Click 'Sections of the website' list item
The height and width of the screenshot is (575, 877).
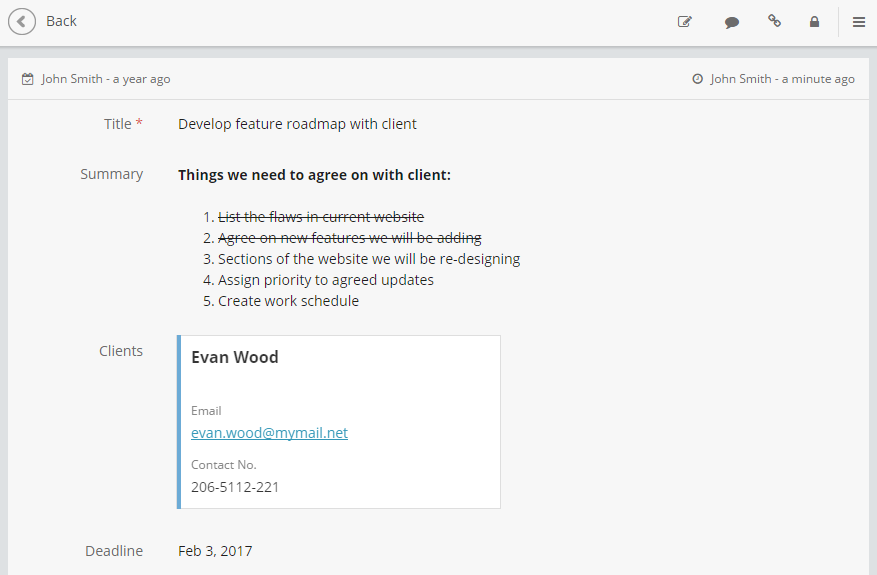point(369,259)
